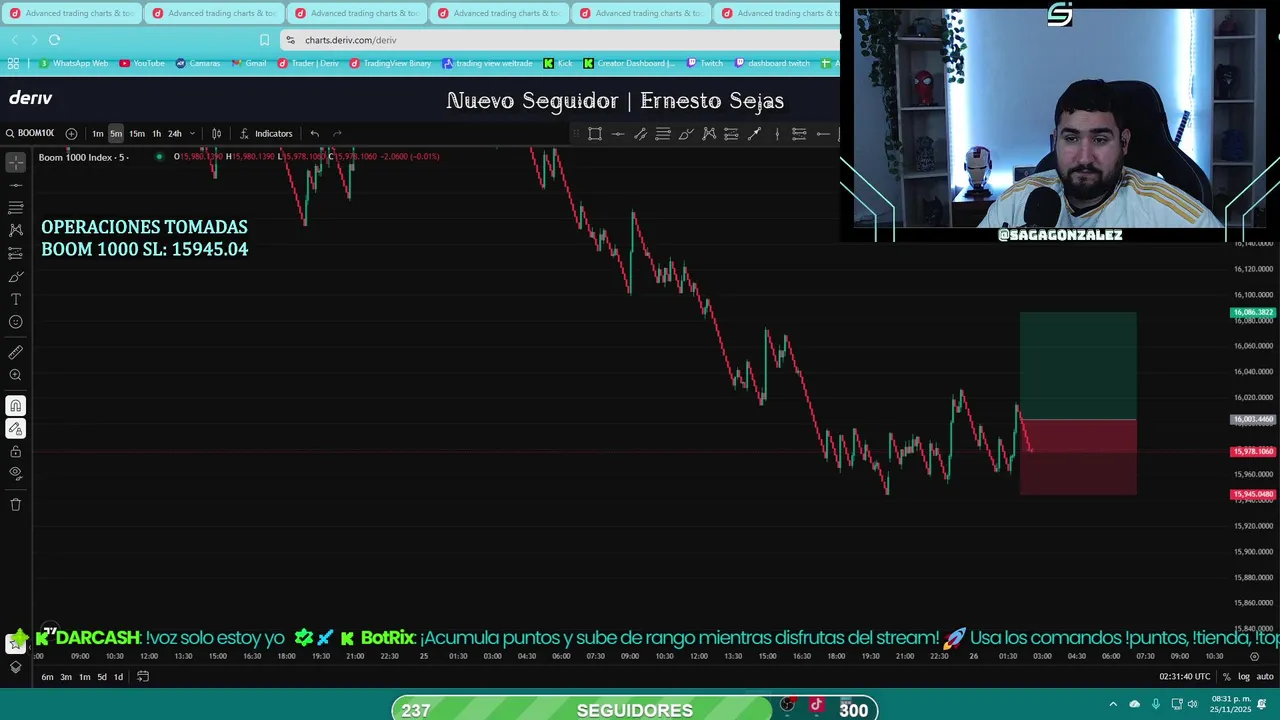This screenshot has width=1280, height=720.
Task: Expand the time interval dropdown chevron
Action: click(x=192, y=134)
